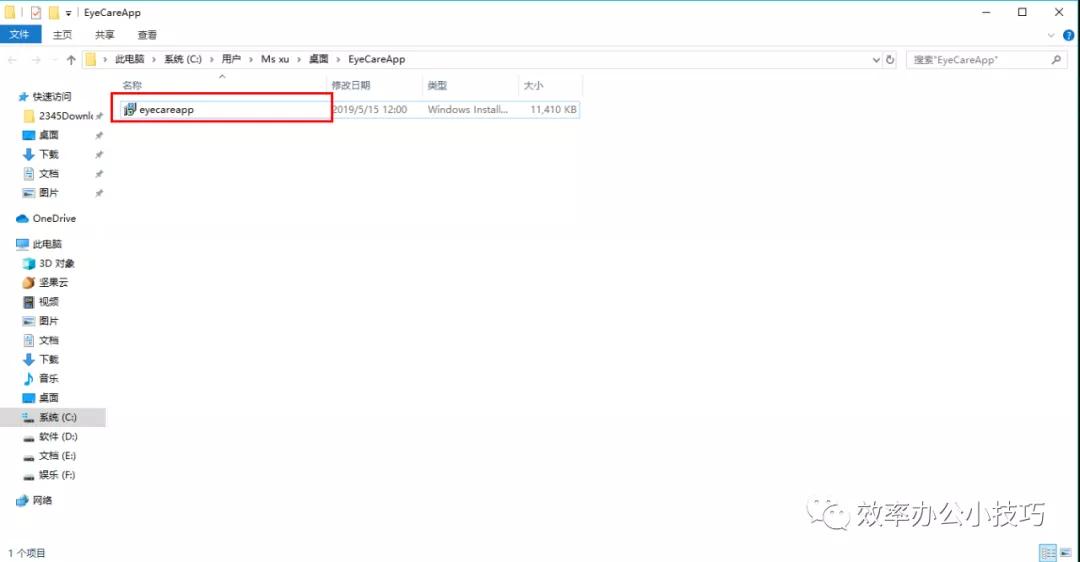Open quick access toolbar customize dropdown
The height and width of the screenshot is (562, 1080).
tap(68, 13)
